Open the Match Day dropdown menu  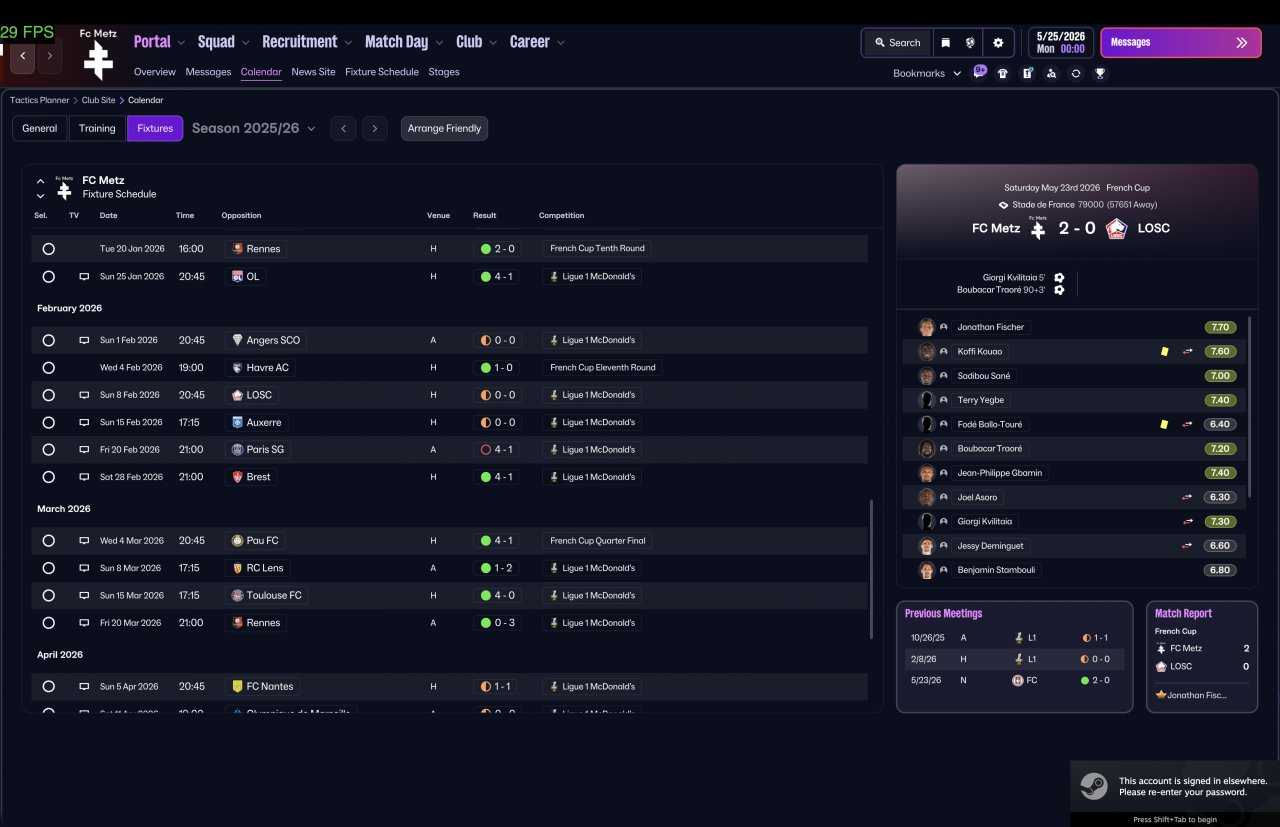[x=404, y=42]
